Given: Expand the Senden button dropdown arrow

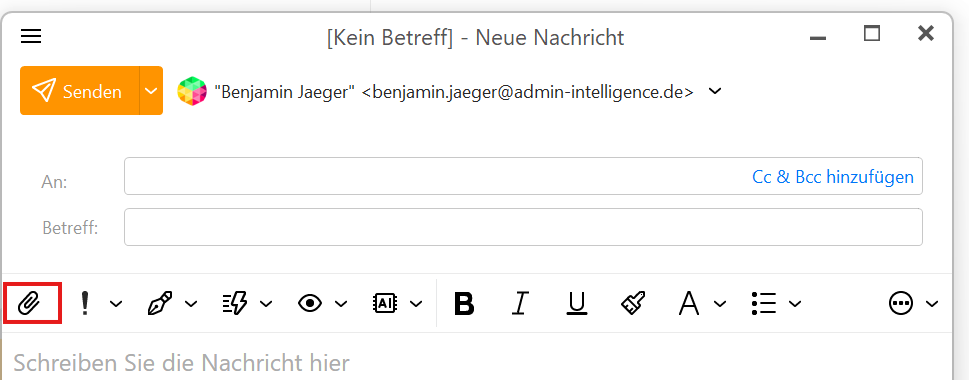Looking at the screenshot, I should point(151,91).
